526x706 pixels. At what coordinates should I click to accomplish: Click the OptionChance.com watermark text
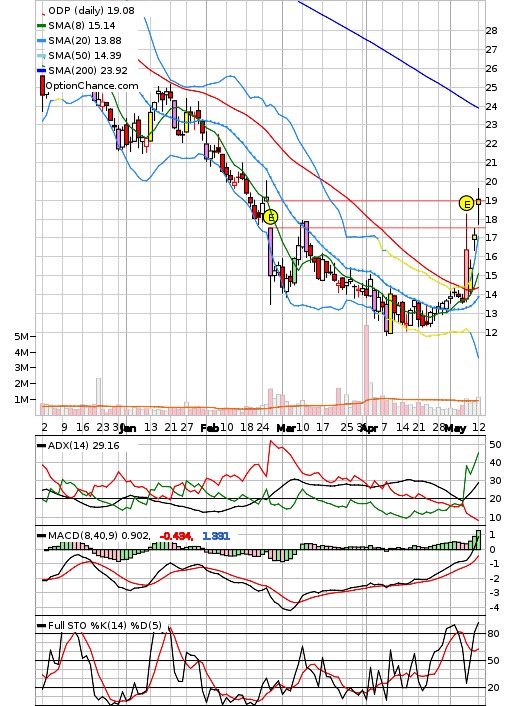point(92,86)
